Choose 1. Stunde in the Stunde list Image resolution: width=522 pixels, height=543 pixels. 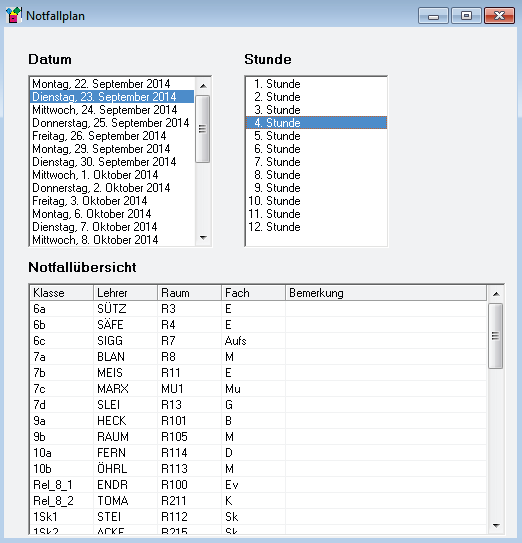pos(316,84)
